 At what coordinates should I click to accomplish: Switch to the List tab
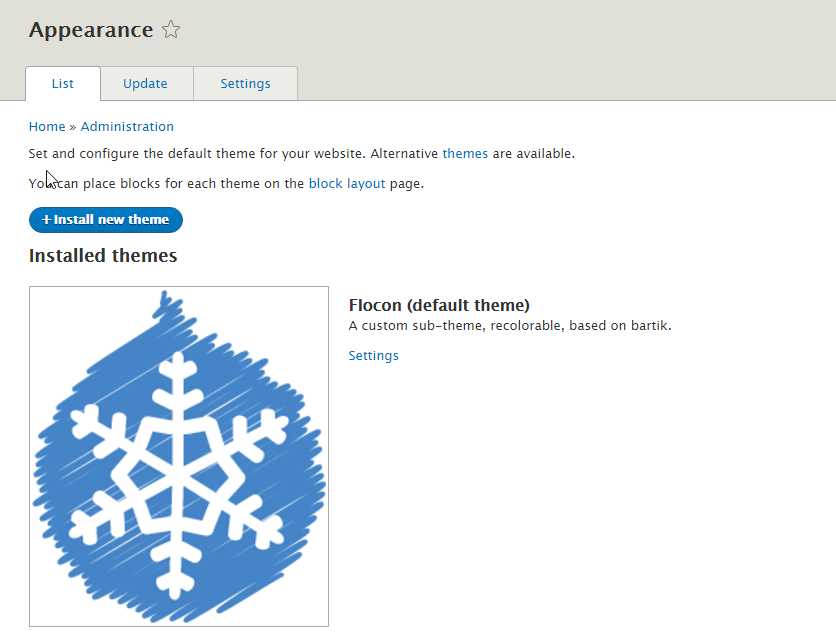pyautogui.click(x=63, y=84)
